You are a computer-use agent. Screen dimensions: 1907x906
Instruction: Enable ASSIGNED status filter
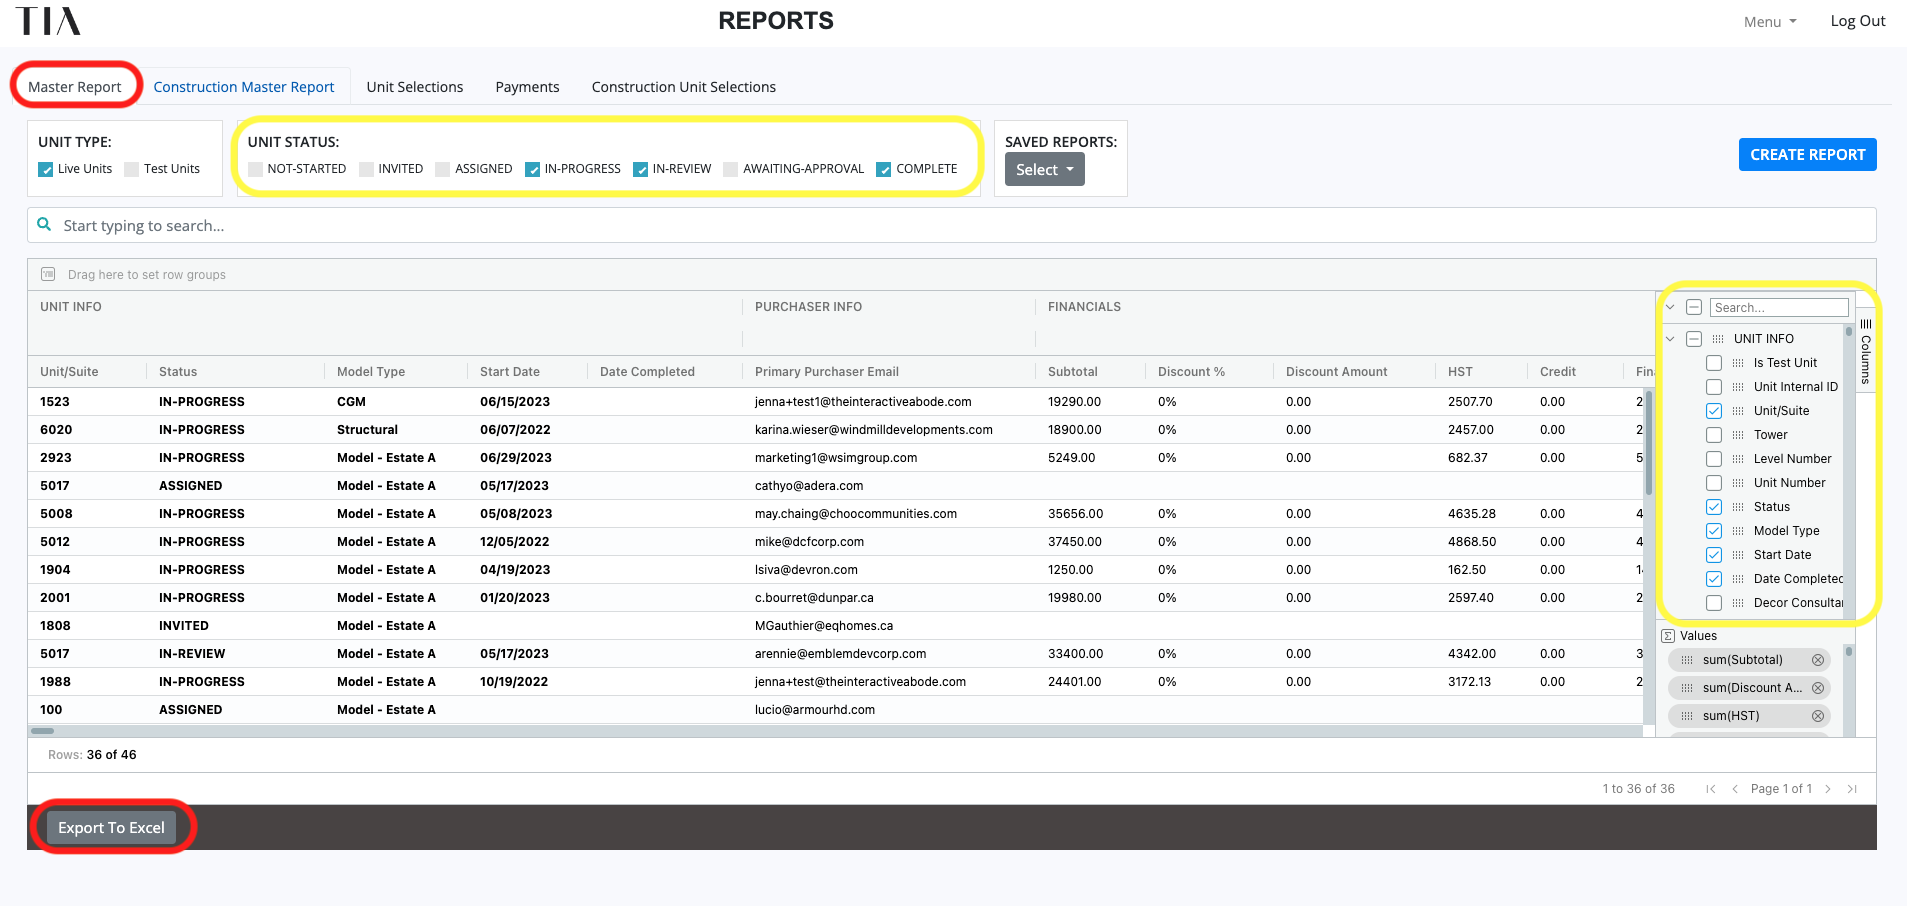[x=443, y=169]
